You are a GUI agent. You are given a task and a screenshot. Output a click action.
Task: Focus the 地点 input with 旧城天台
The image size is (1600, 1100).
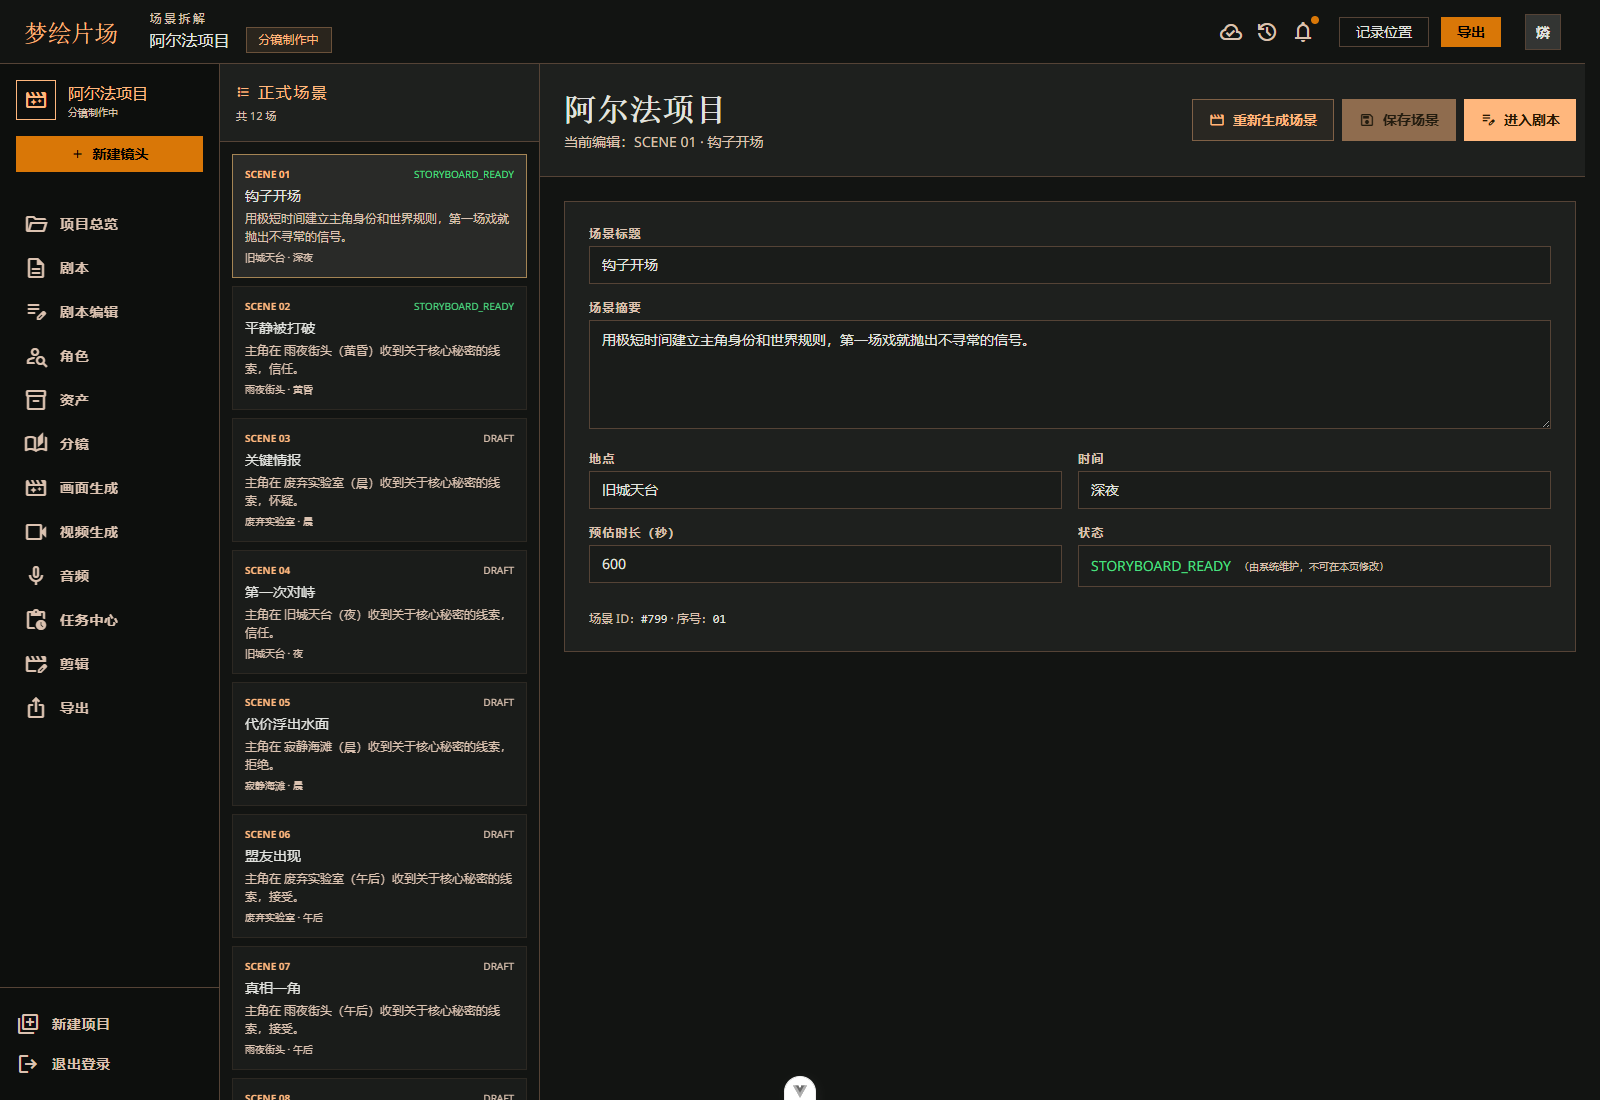coord(825,490)
